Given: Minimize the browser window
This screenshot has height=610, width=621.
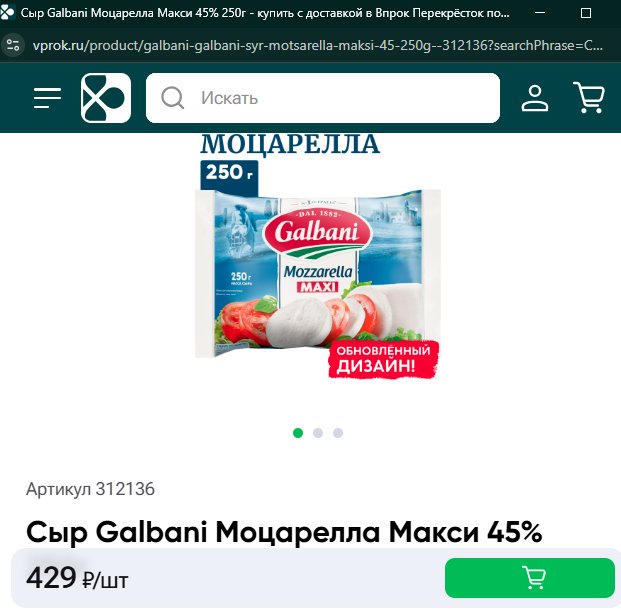Looking at the screenshot, I should (540, 13).
